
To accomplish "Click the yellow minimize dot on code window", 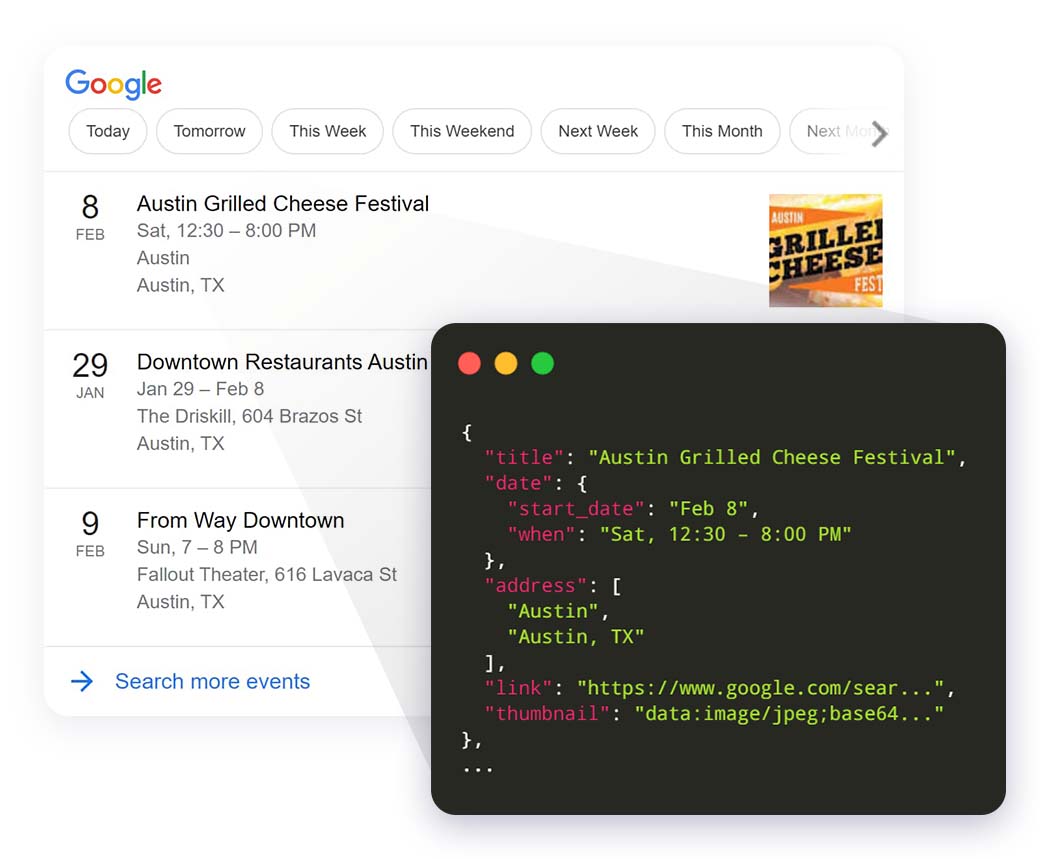I will pos(506,363).
